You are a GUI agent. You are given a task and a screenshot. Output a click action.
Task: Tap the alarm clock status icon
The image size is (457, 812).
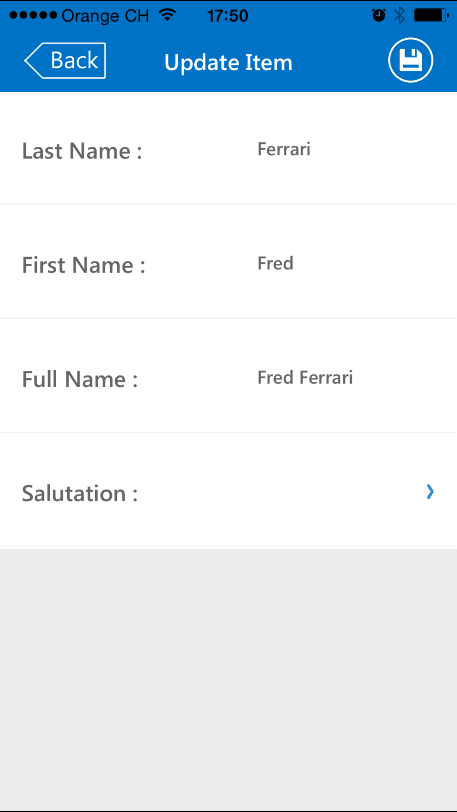[x=379, y=16]
